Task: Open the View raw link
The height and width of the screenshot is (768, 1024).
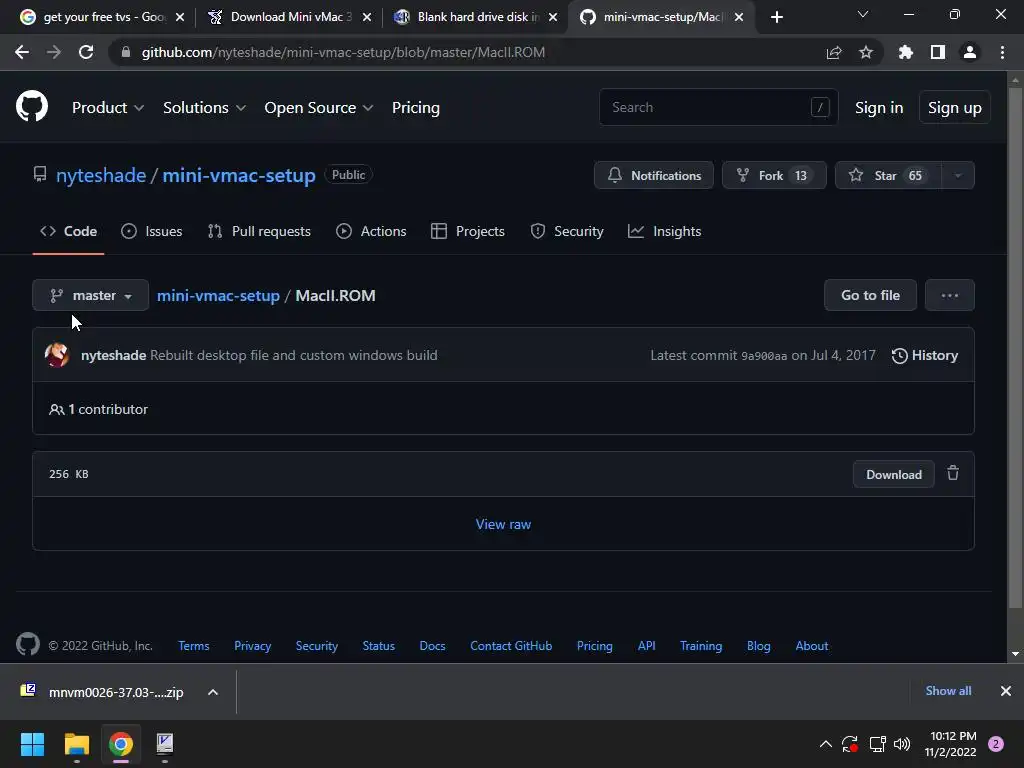Action: [x=503, y=524]
